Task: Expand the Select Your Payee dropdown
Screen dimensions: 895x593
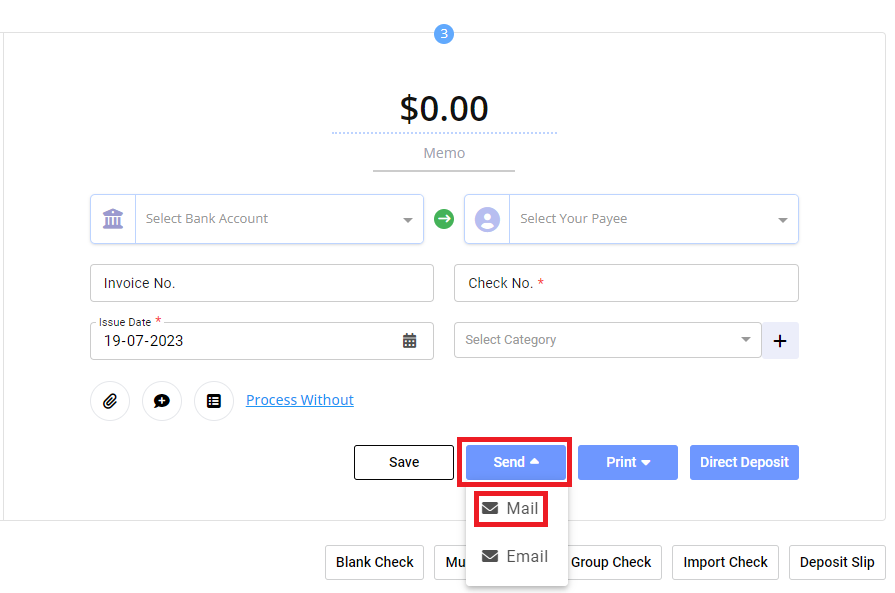Action: tap(781, 220)
